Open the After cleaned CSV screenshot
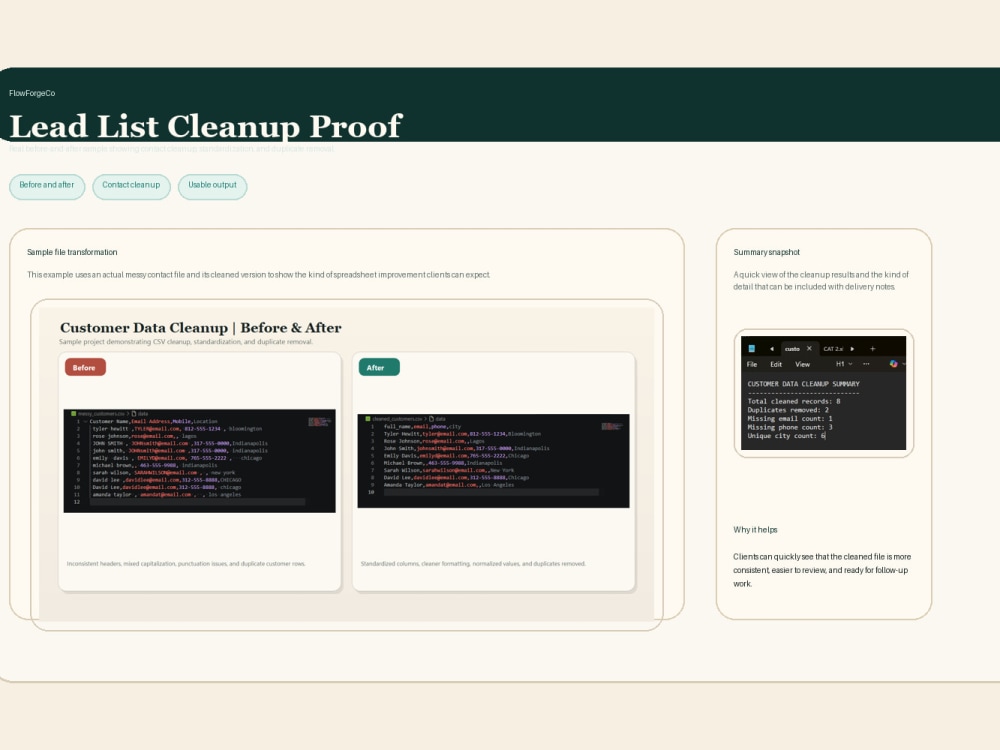1000x750 pixels. tap(494, 460)
